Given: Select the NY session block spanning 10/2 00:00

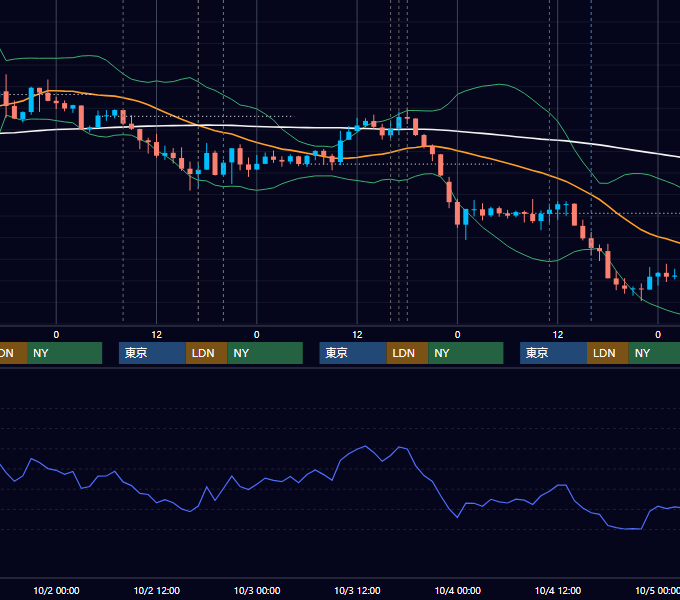Looking at the screenshot, I should coord(65,353).
